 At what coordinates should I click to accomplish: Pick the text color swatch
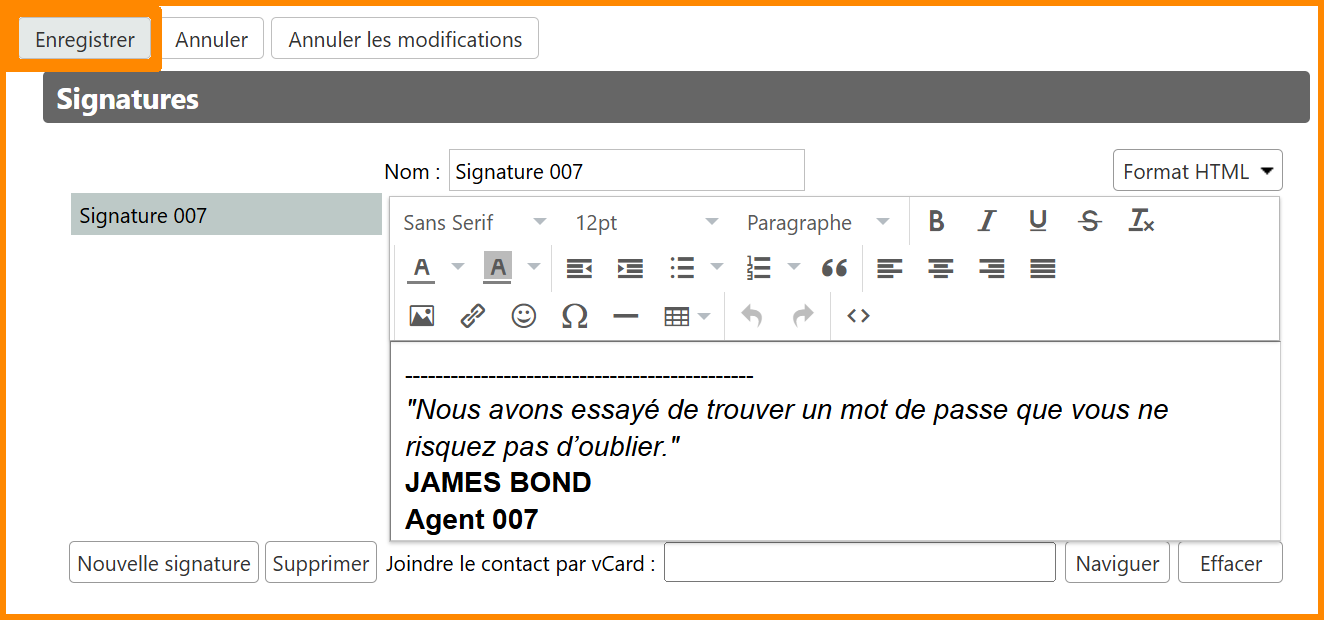422,268
